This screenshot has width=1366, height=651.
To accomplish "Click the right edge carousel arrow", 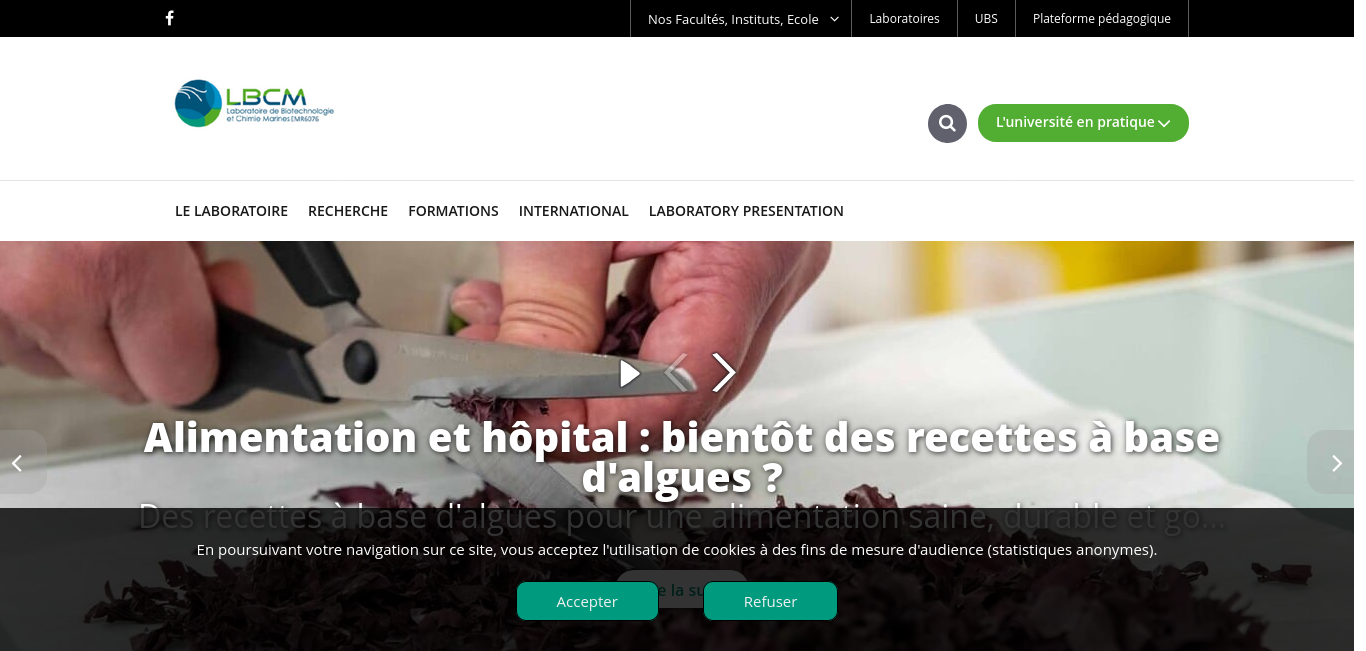I will pos(1336,462).
